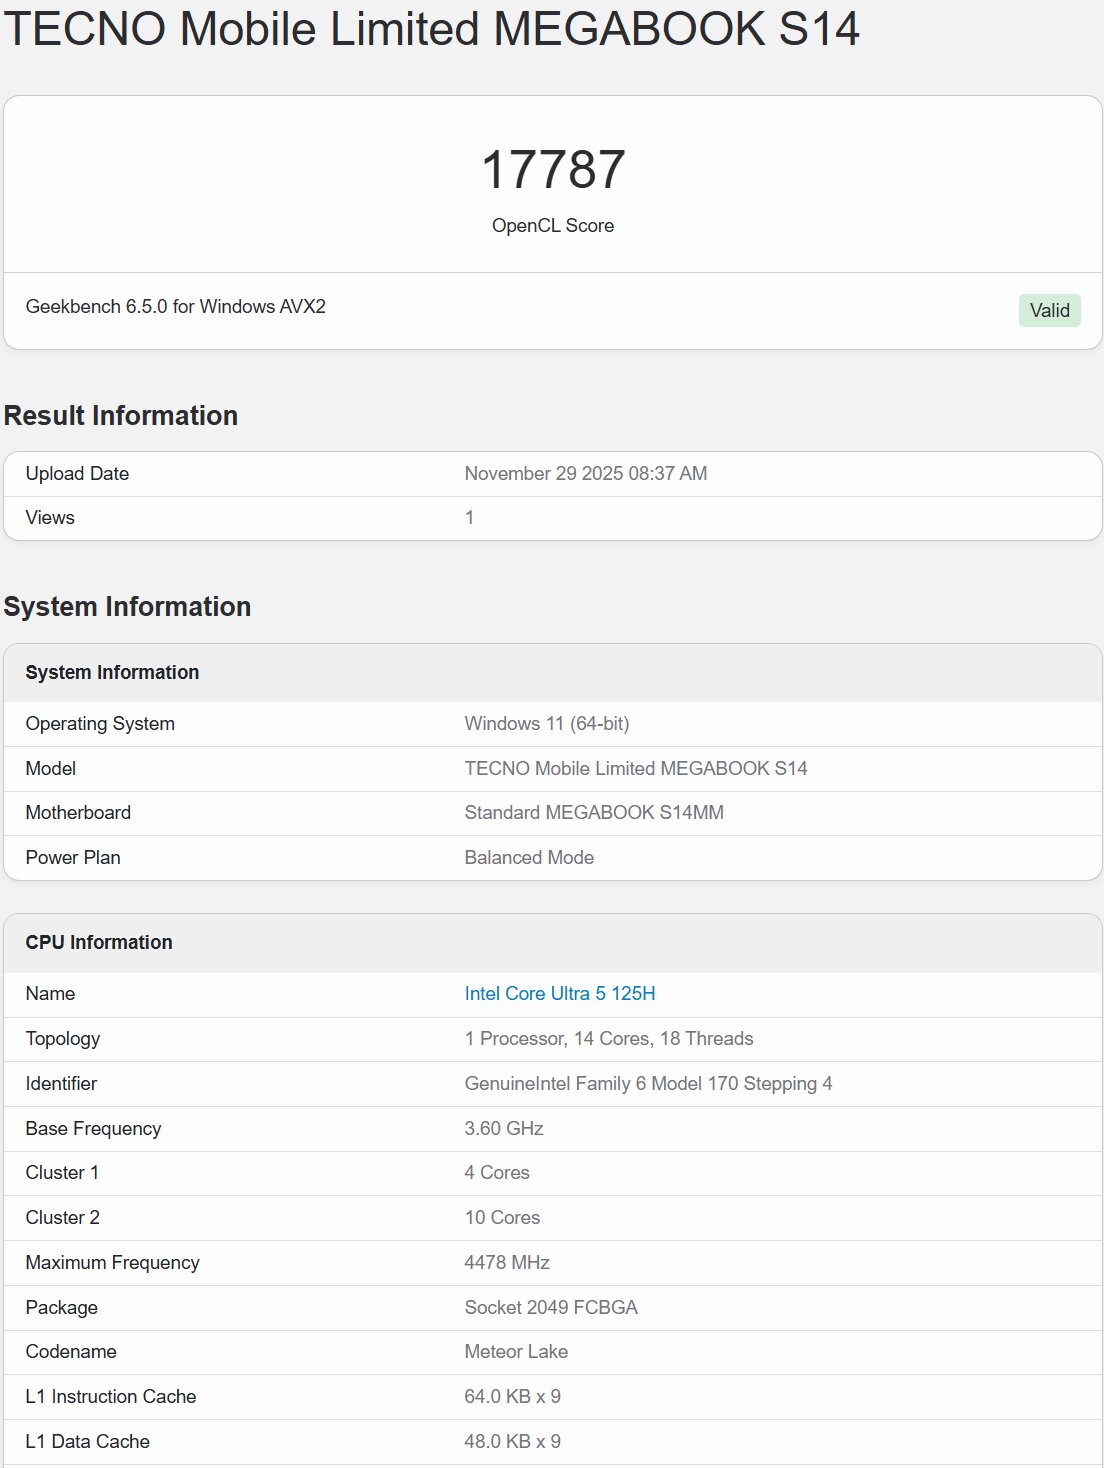Screen dimensions: 1104x1468
Task: Click the large System Information section heading
Action: coord(127,606)
